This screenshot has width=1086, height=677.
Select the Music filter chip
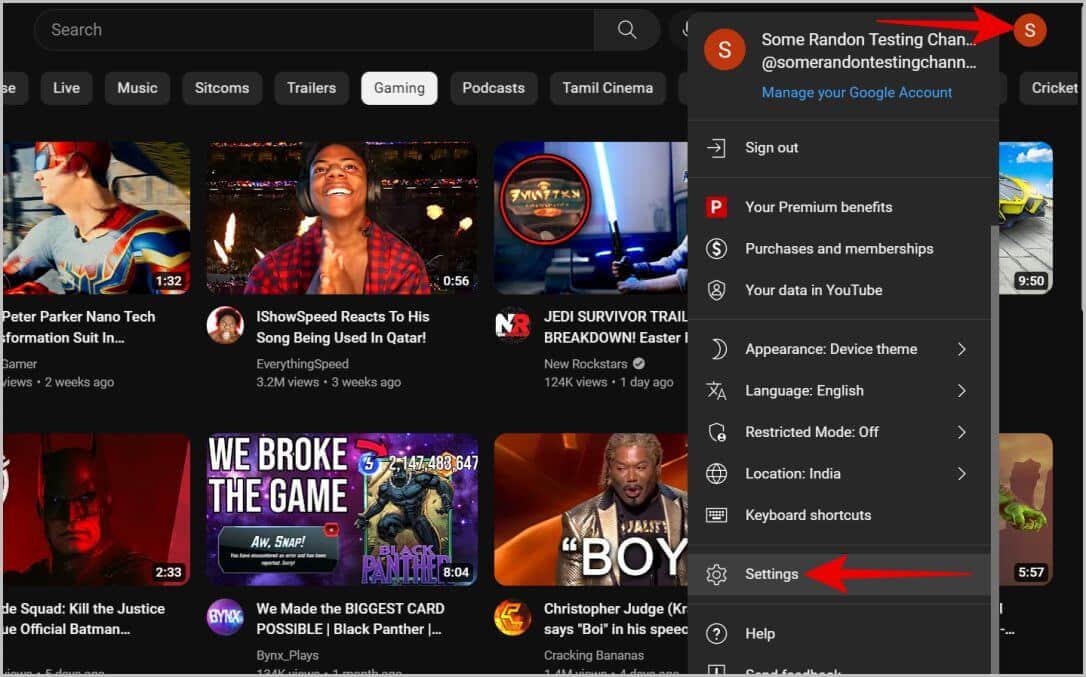click(x=137, y=88)
